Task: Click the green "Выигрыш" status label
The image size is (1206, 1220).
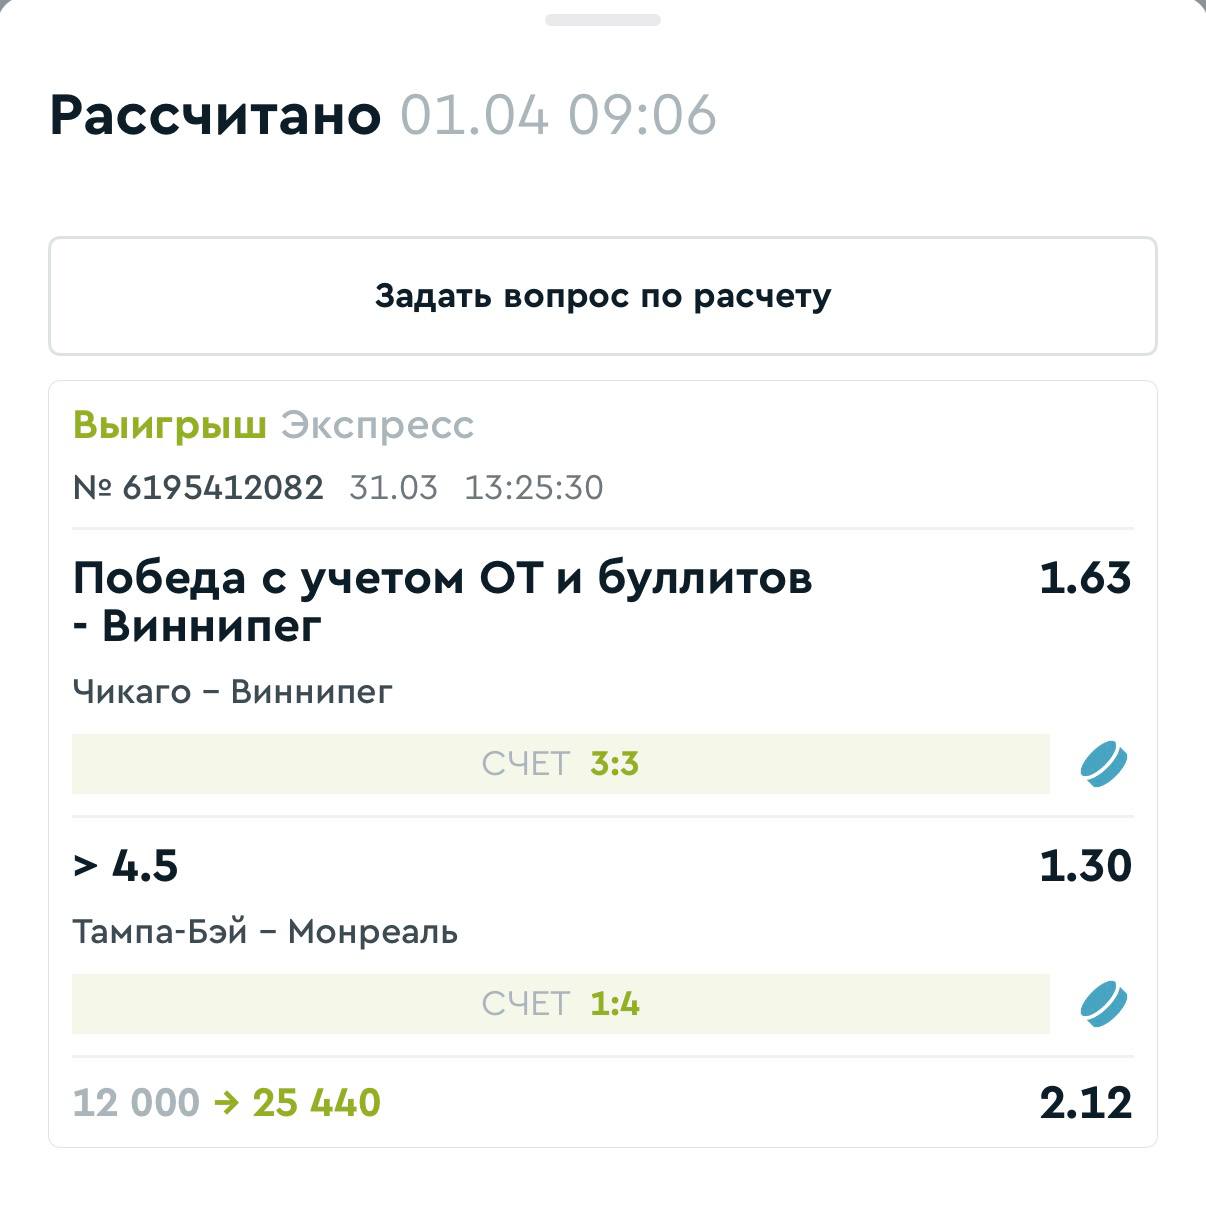Action: coord(169,425)
